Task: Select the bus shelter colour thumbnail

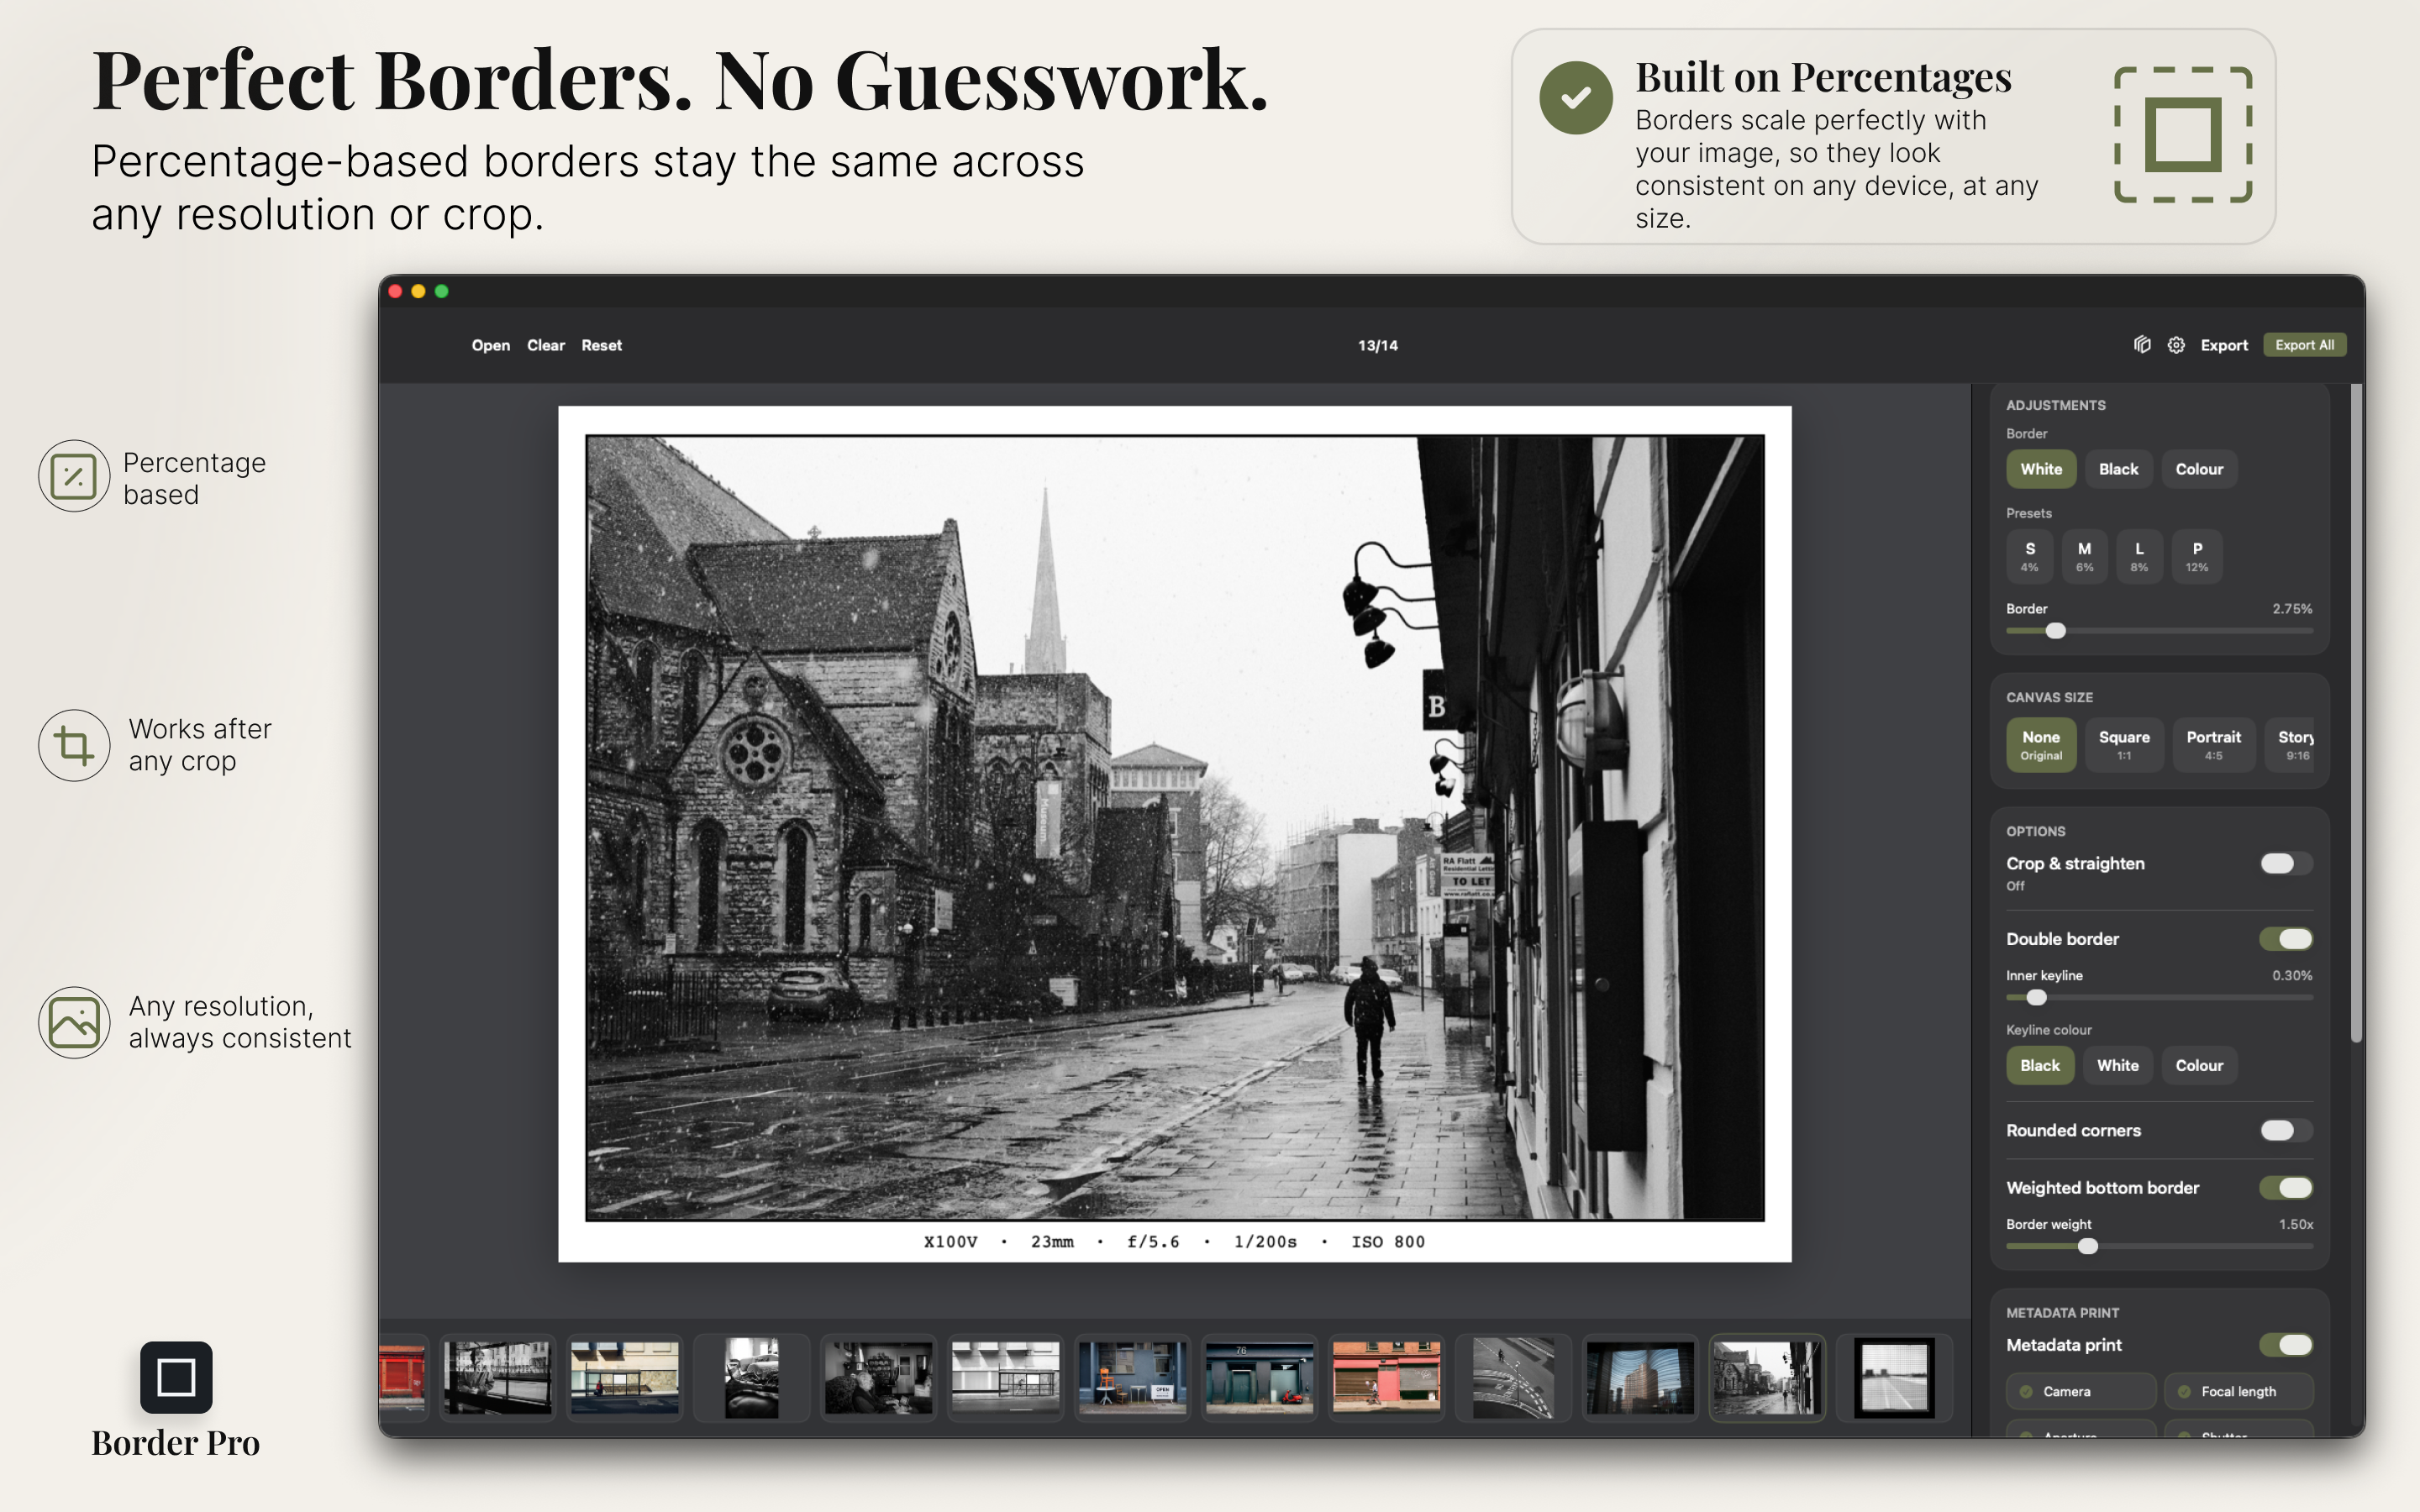Action: tap(624, 1377)
